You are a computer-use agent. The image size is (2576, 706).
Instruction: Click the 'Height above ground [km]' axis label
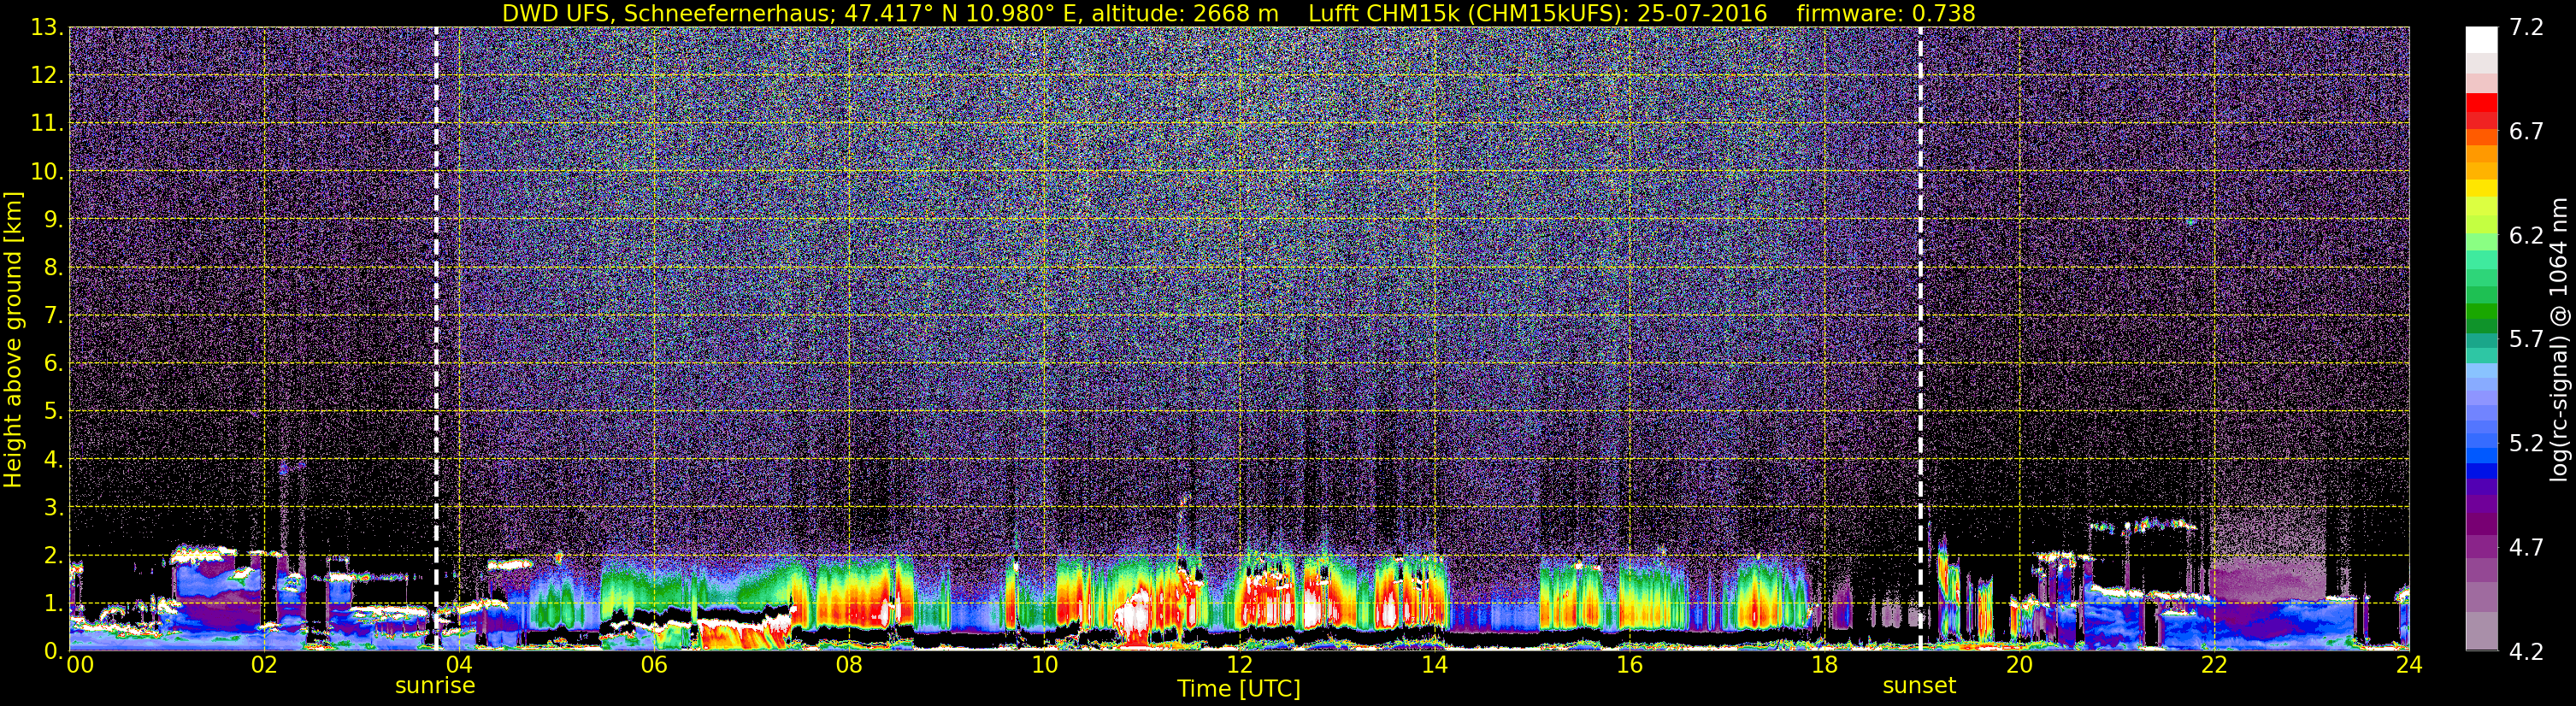point(13,339)
